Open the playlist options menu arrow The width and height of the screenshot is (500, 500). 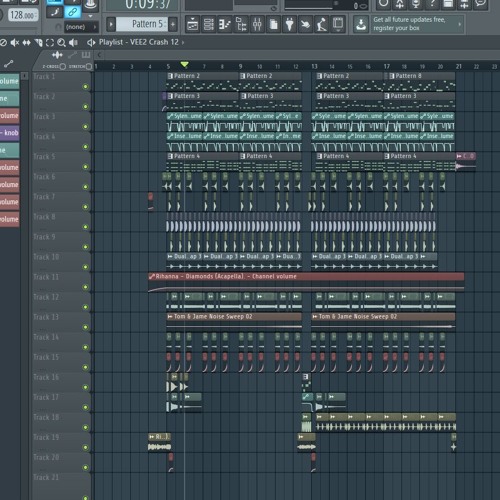coord(91,42)
